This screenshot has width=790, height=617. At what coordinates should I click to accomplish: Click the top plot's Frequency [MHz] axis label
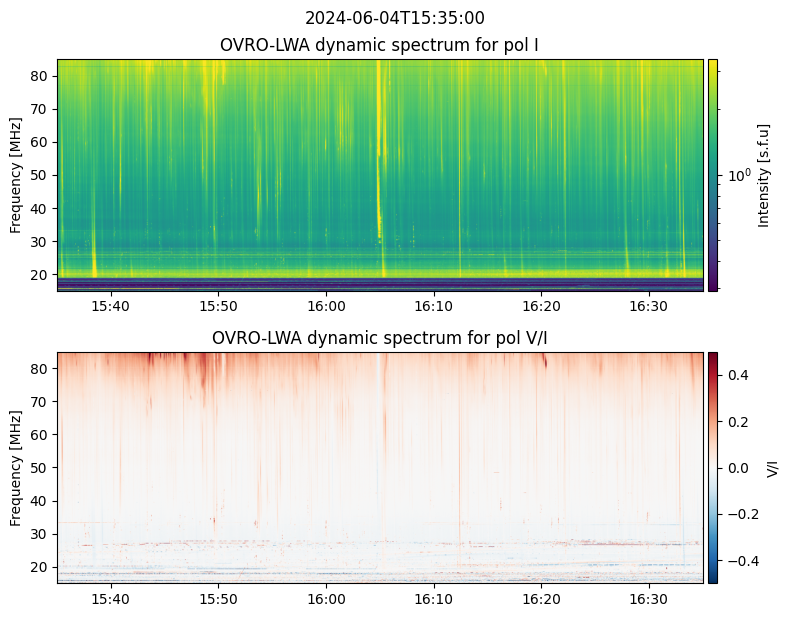15,175
